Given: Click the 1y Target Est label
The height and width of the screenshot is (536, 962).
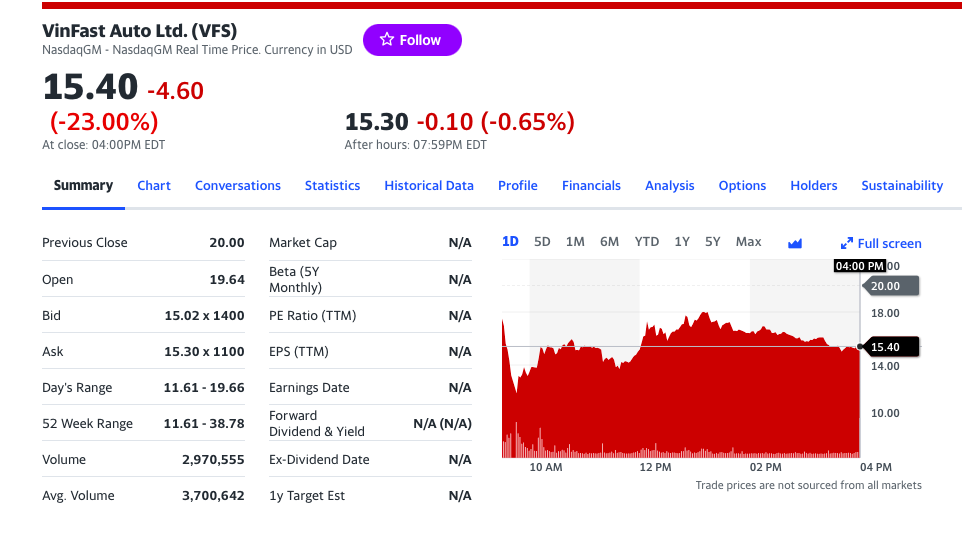Looking at the screenshot, I should click(307, 496).
